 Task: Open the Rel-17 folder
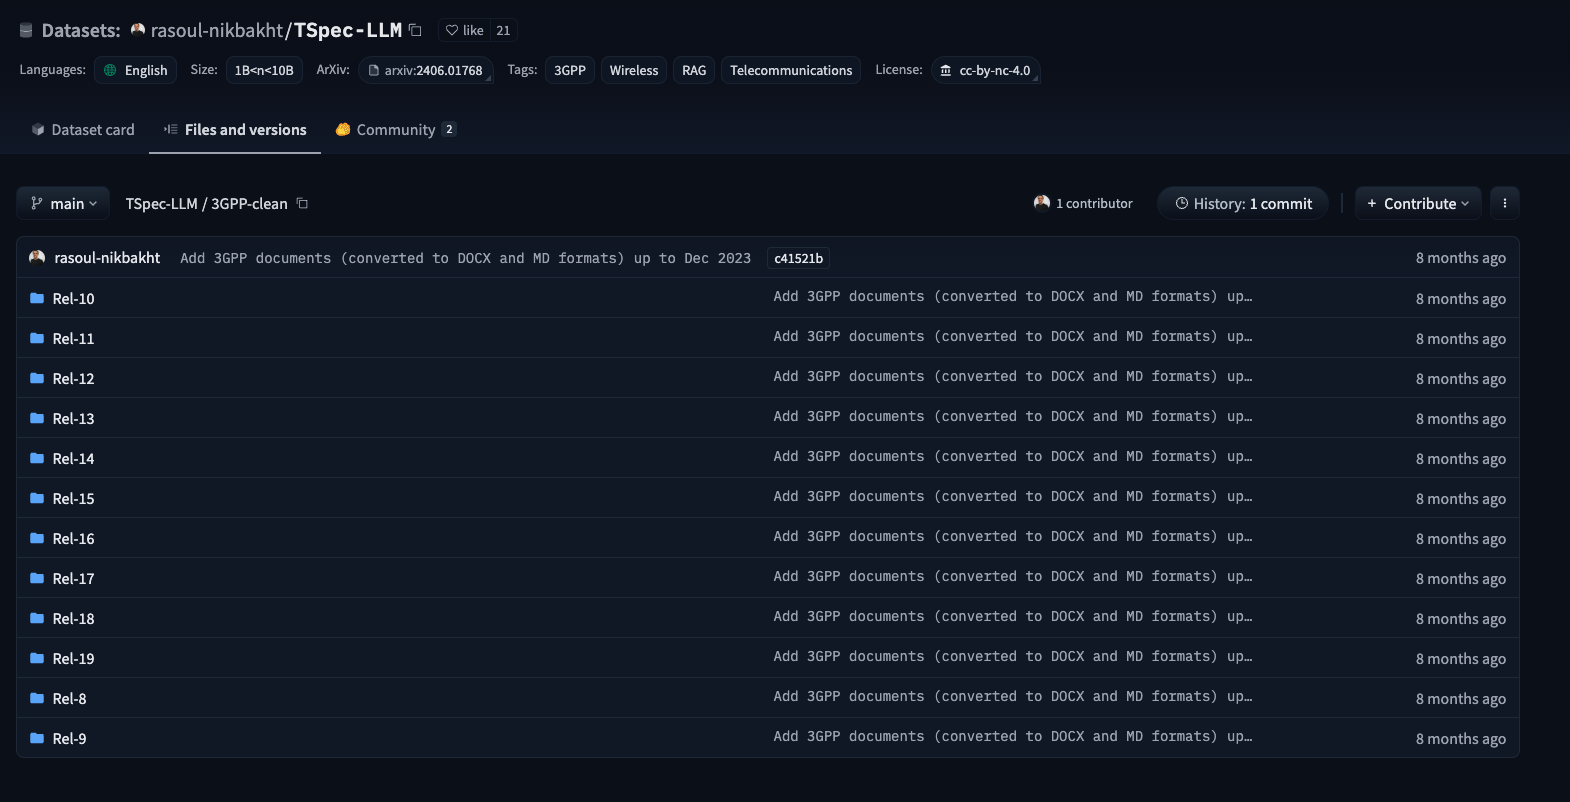73,578
